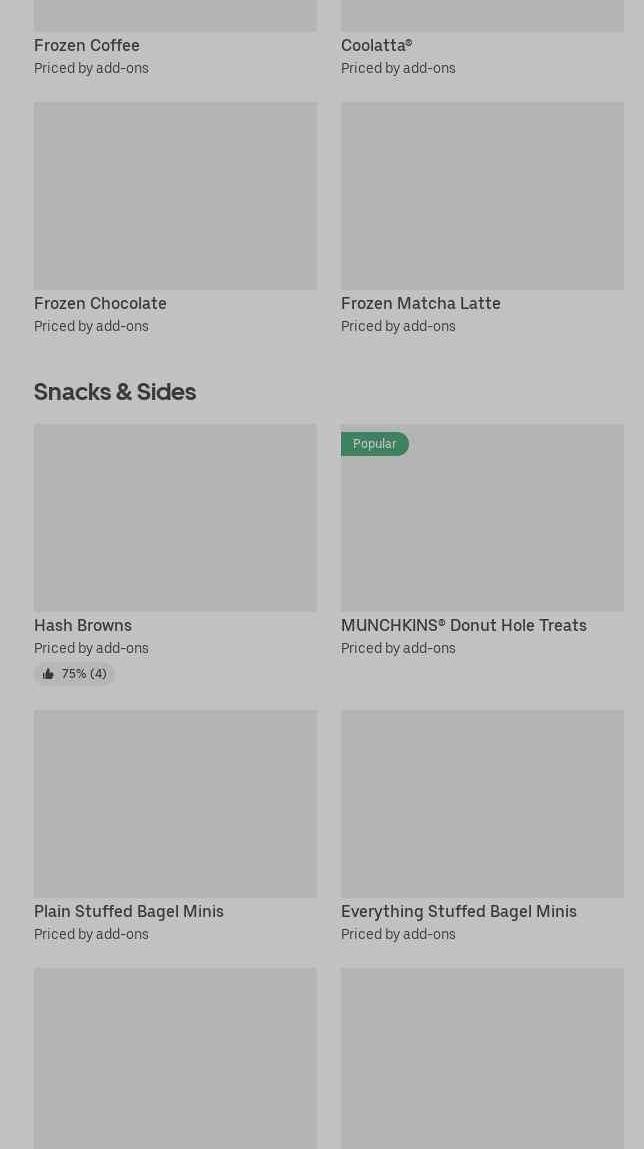Open the Hash Browns title
The width and height of the screenshot is (644, 1149).
(x=83, y=625)
